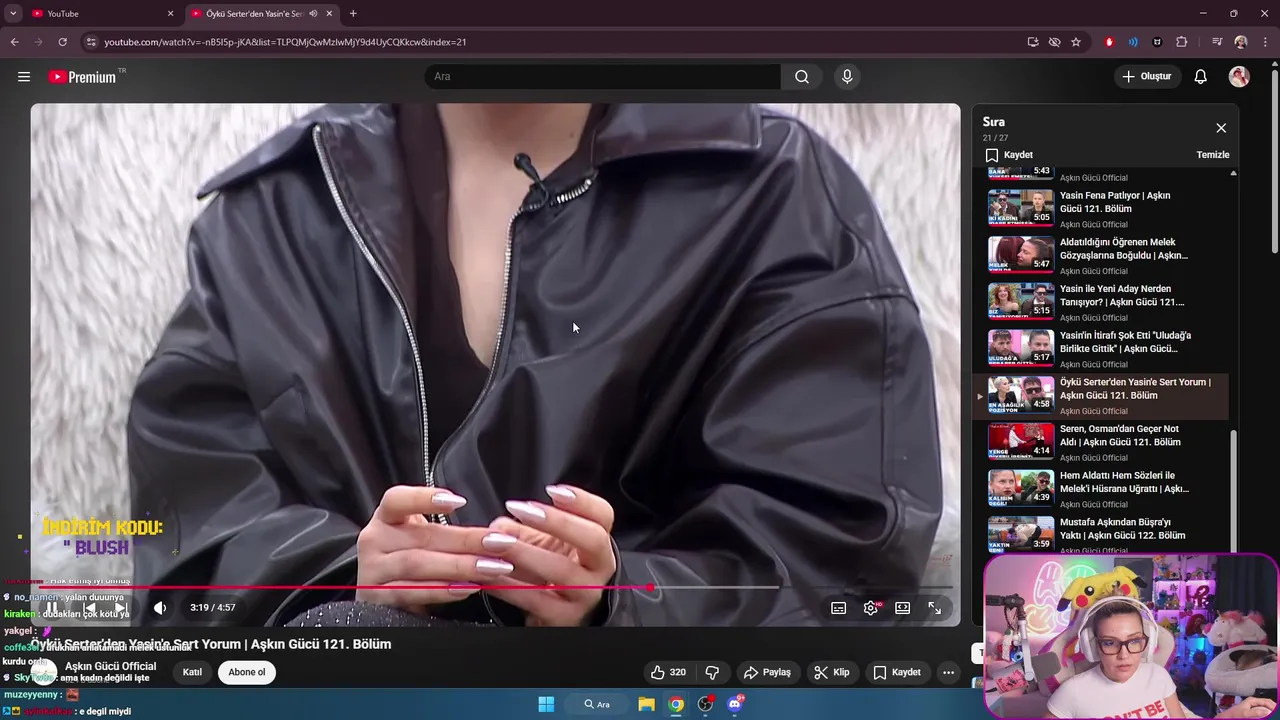Start voice search with the microphone
Screen dimensions: 1280x720
(847, 77)
